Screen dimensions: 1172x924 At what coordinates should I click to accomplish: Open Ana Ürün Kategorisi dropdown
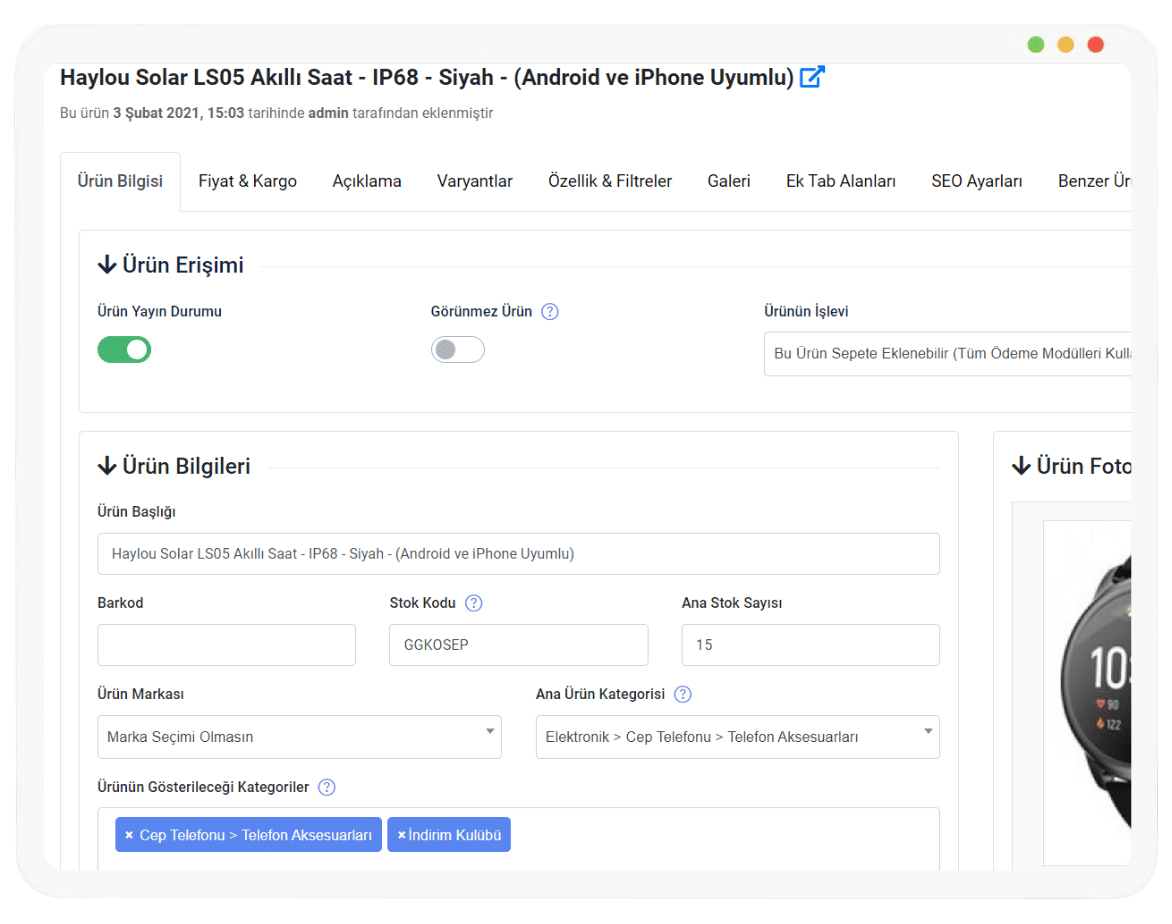pyautogui.click(x=737, y=737)
